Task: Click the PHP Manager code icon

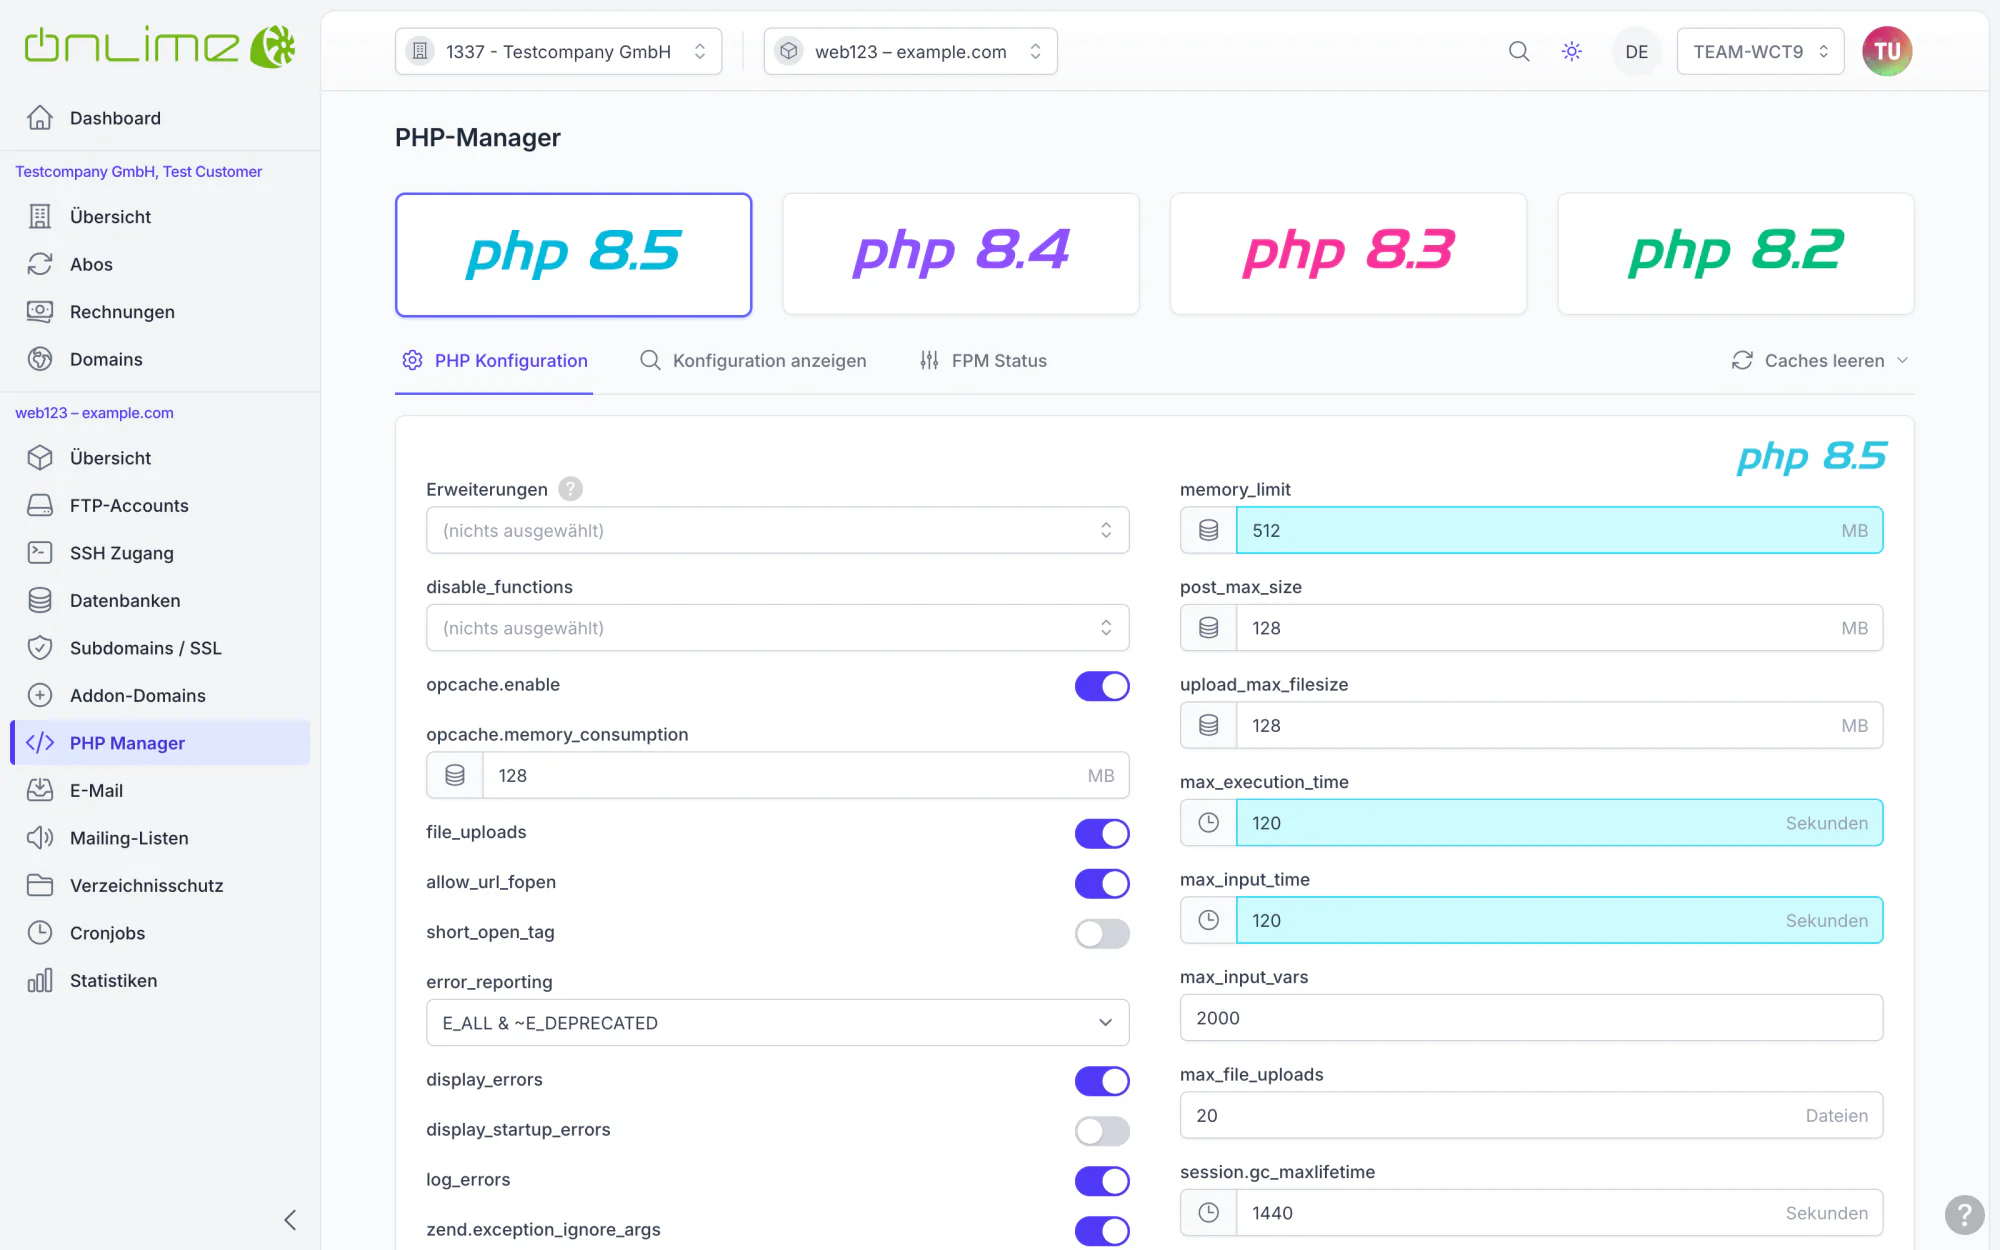Action: pos(40,743)
